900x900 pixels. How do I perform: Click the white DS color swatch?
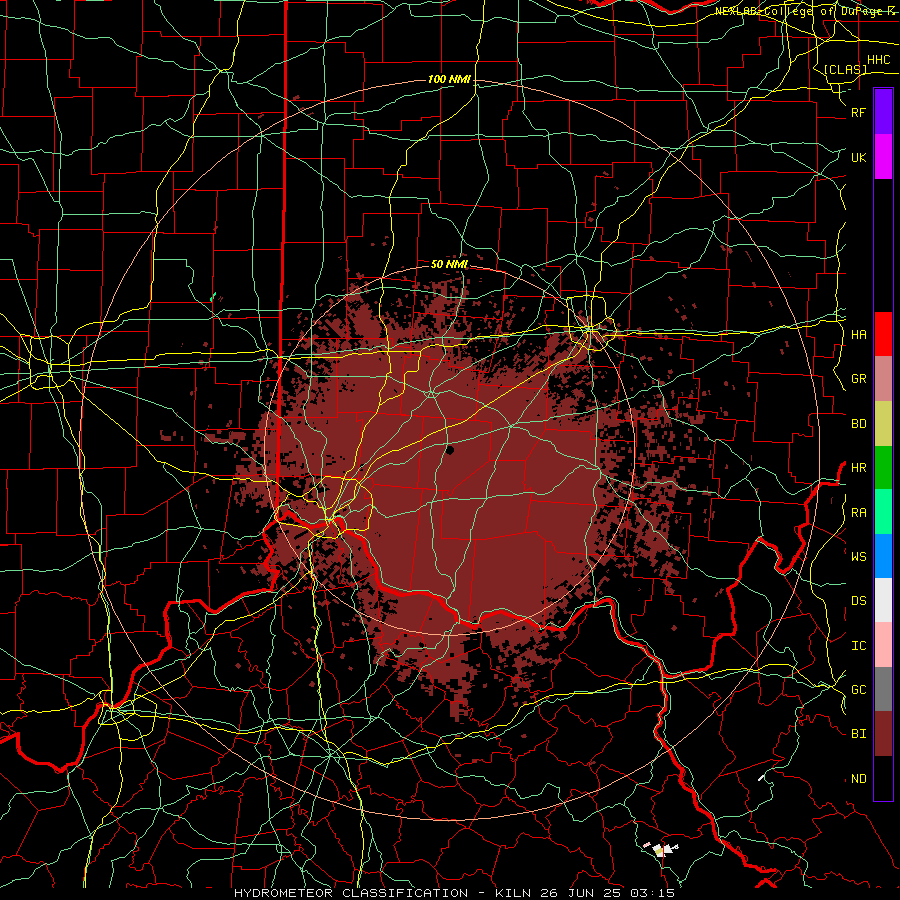[x=883, y=600]
